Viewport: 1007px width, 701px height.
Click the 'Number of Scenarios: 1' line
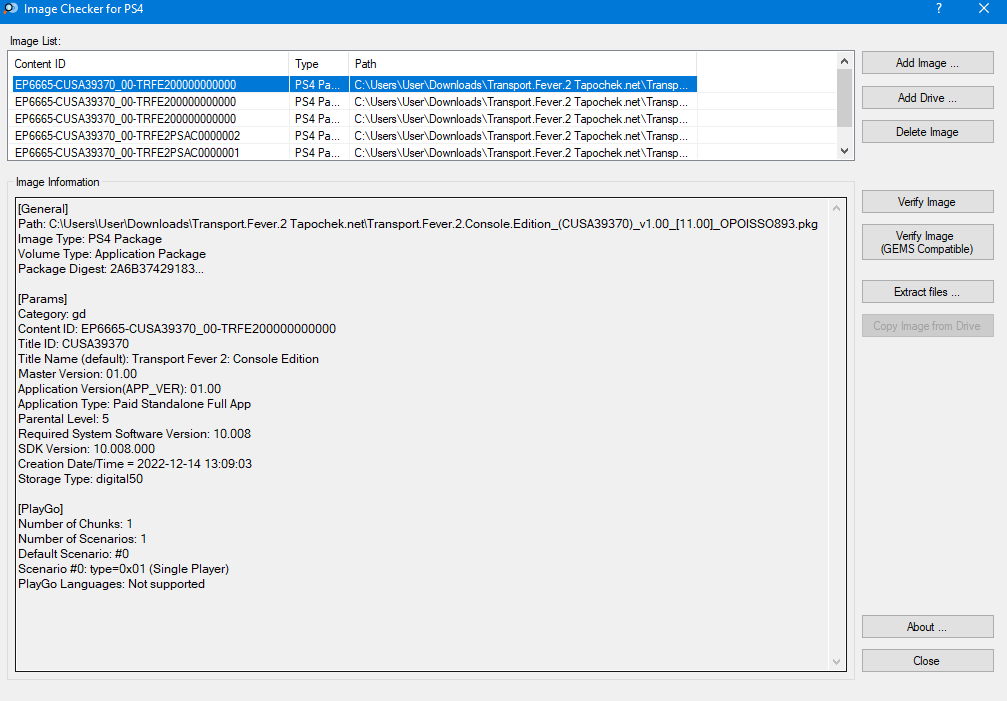(x=82, y=539)
